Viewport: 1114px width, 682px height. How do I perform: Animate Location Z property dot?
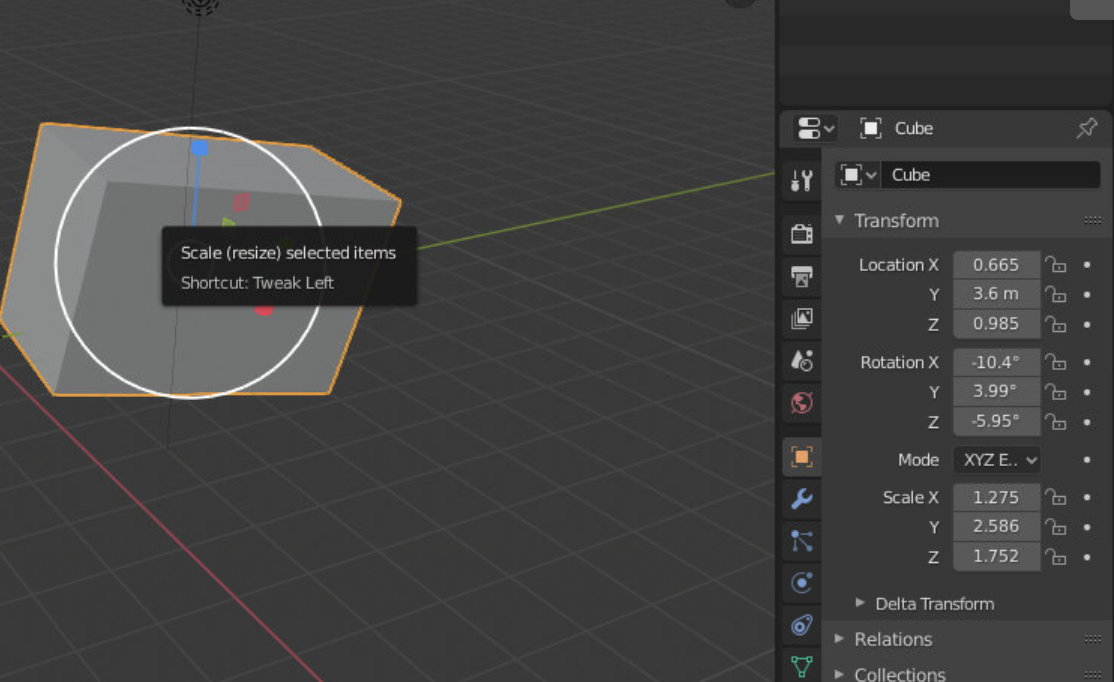(x=1087, y=325)
